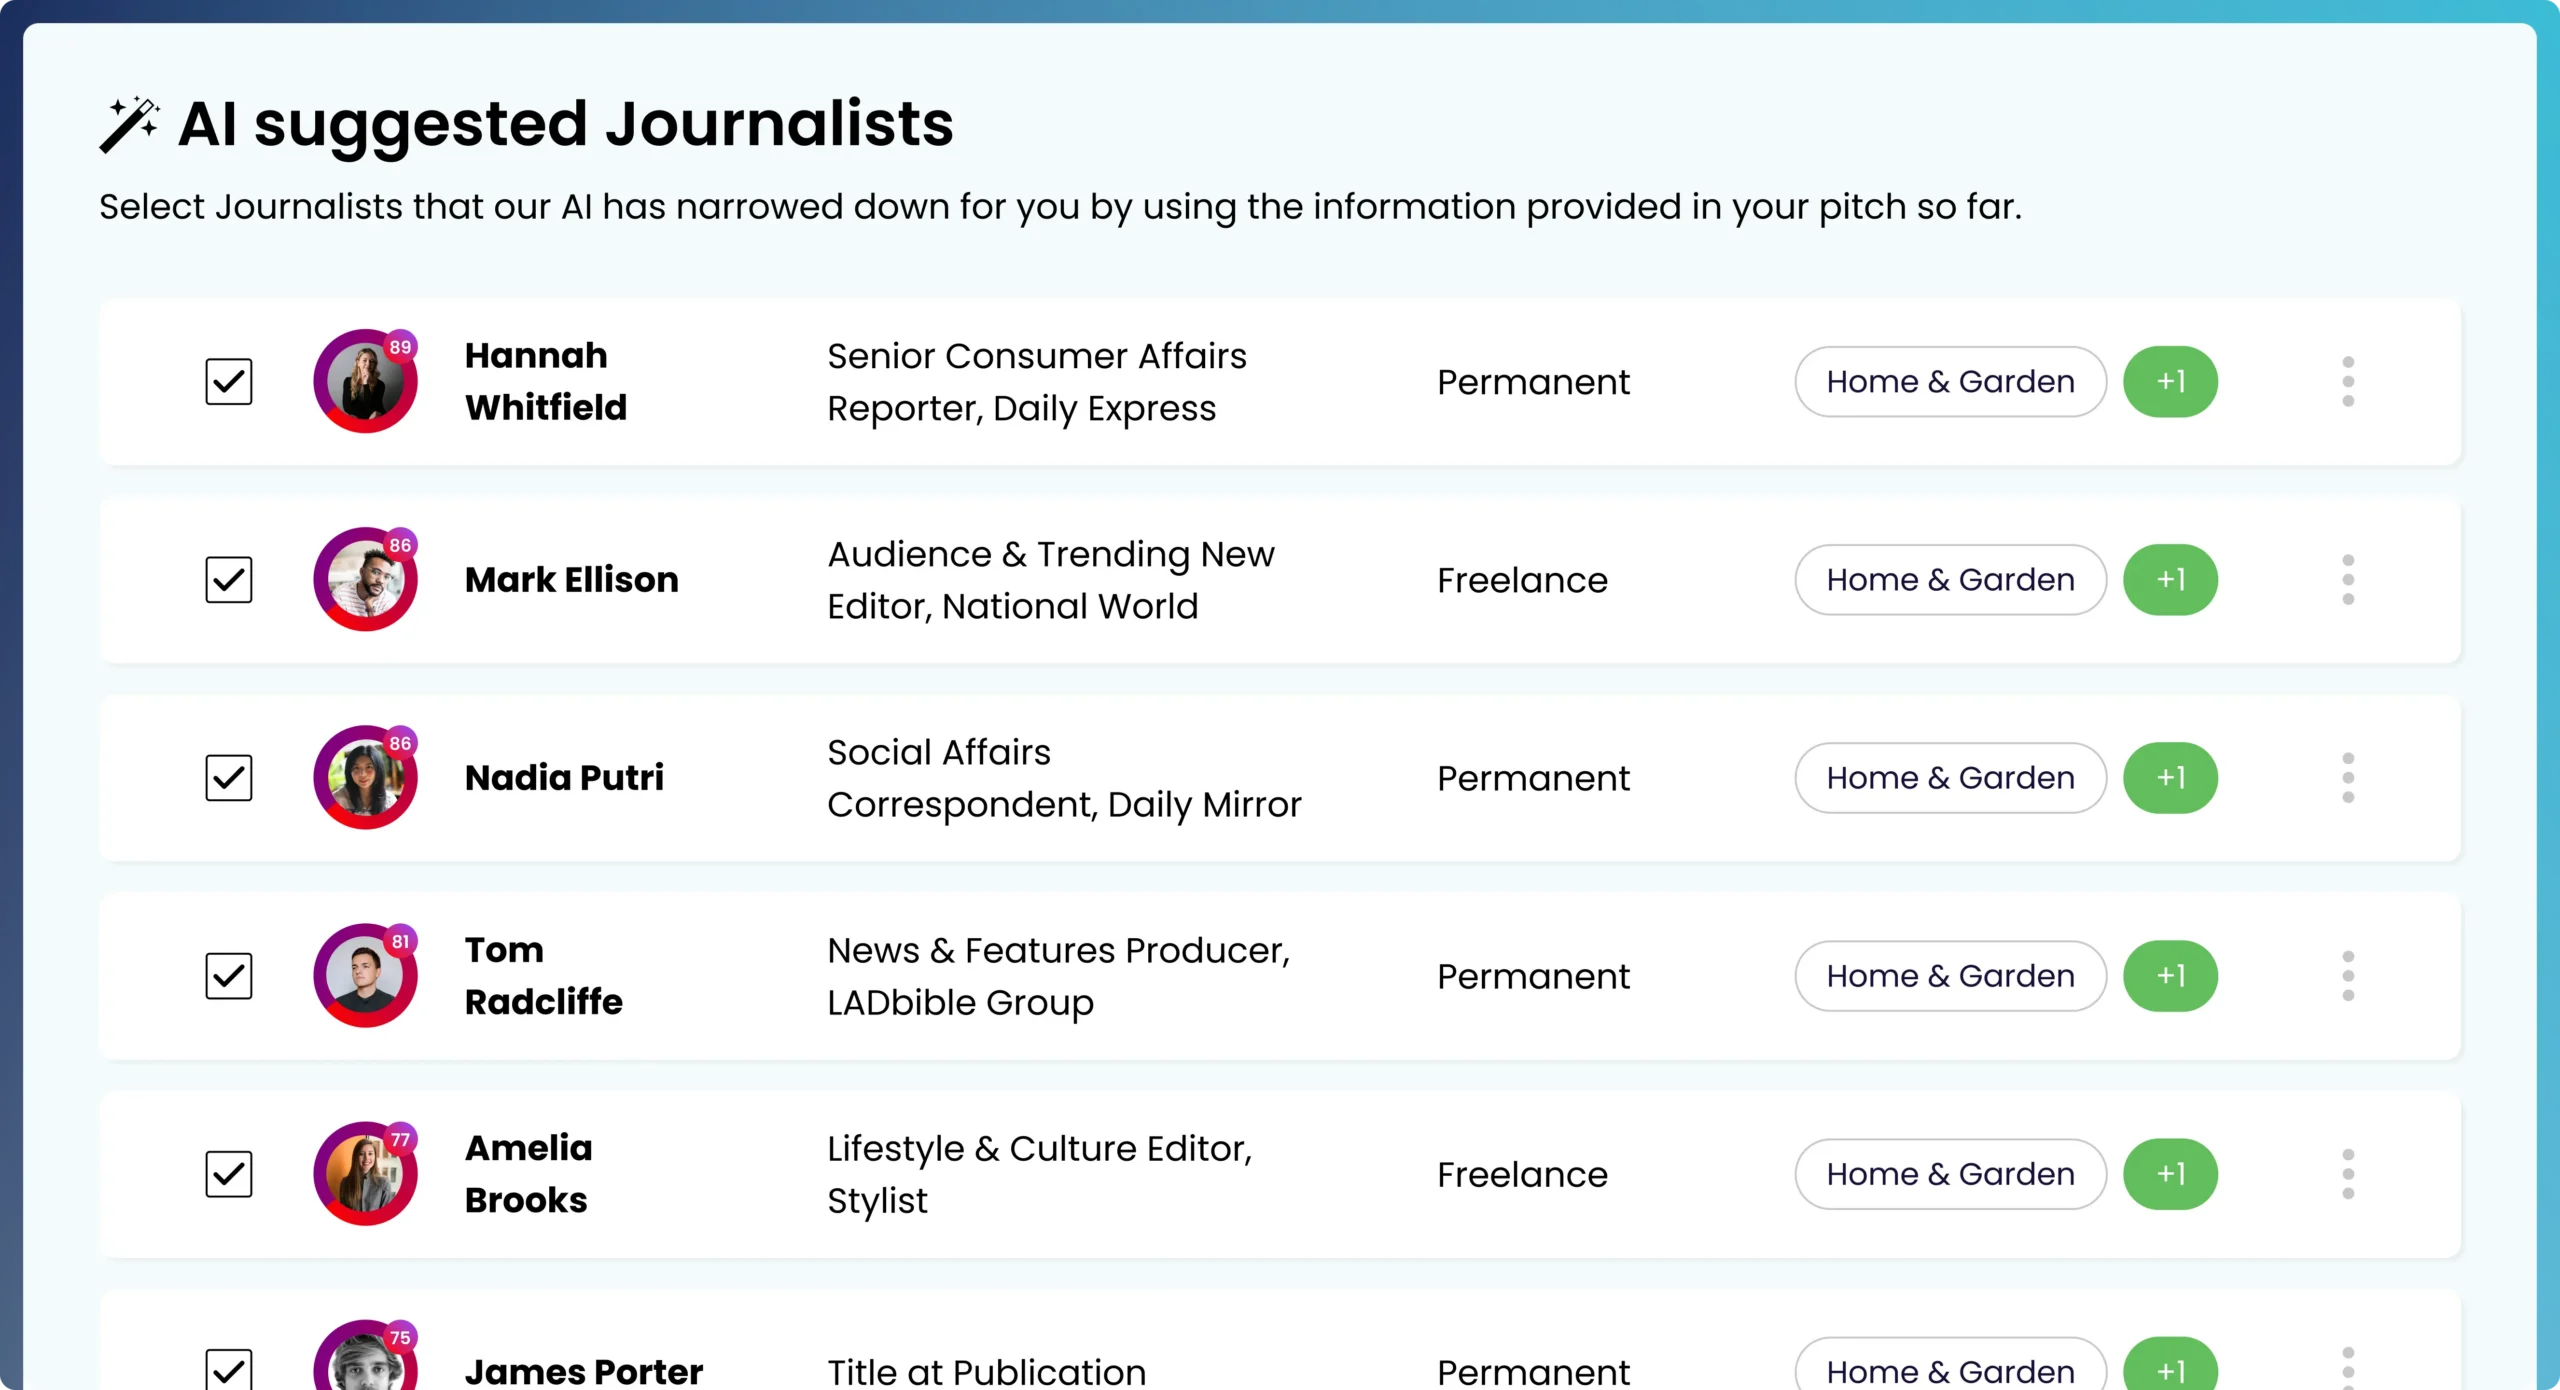
Task: Open the kebab menu for Nadia Putri
Action: pyautogui.click(x=2347, y=777)
